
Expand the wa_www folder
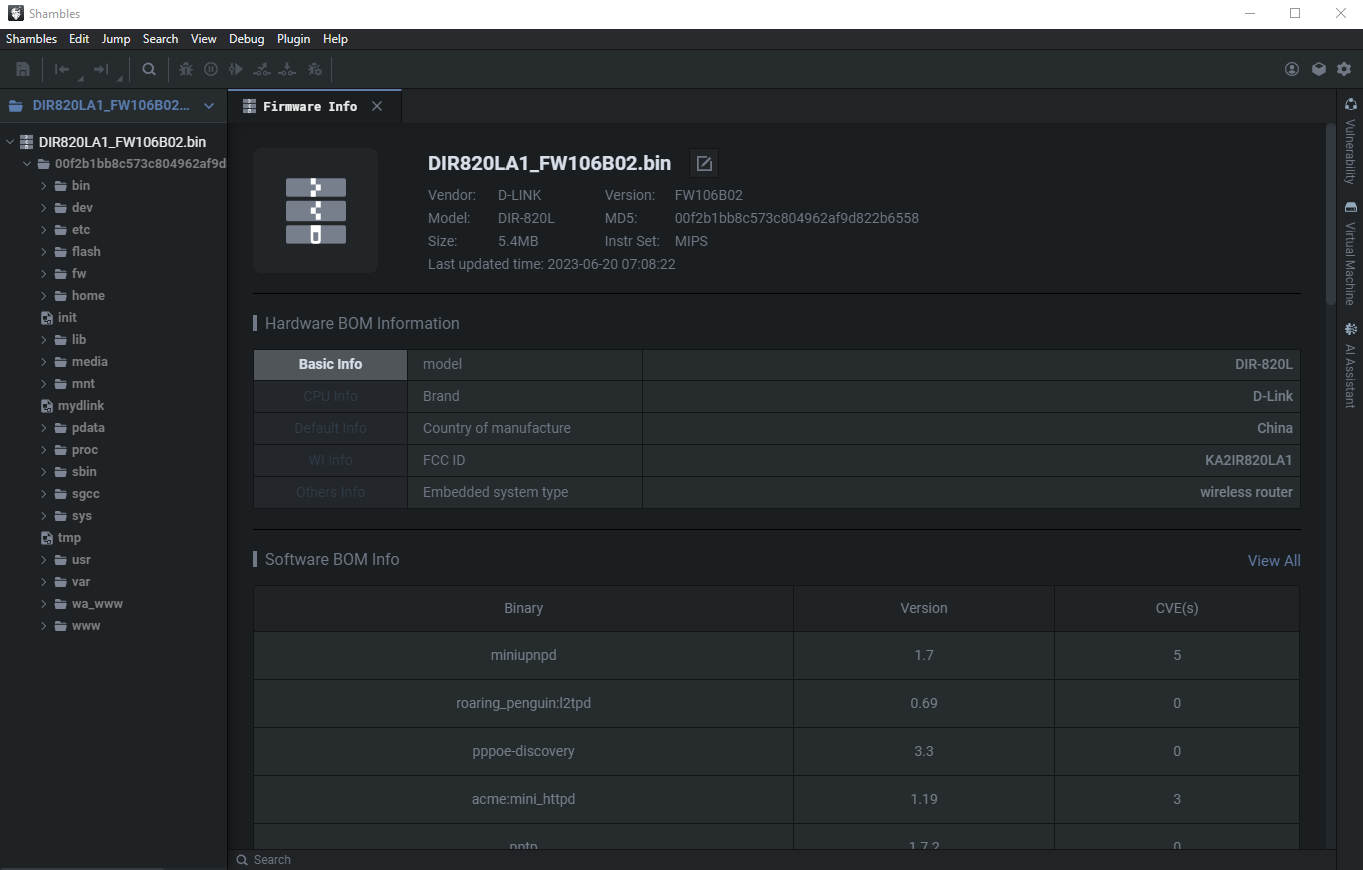click(44, 604)
